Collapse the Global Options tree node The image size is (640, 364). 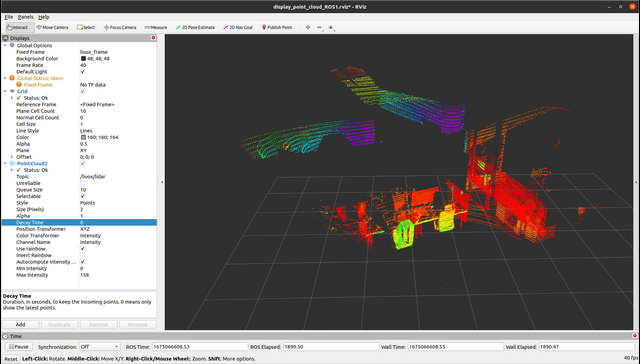[5, 45]
